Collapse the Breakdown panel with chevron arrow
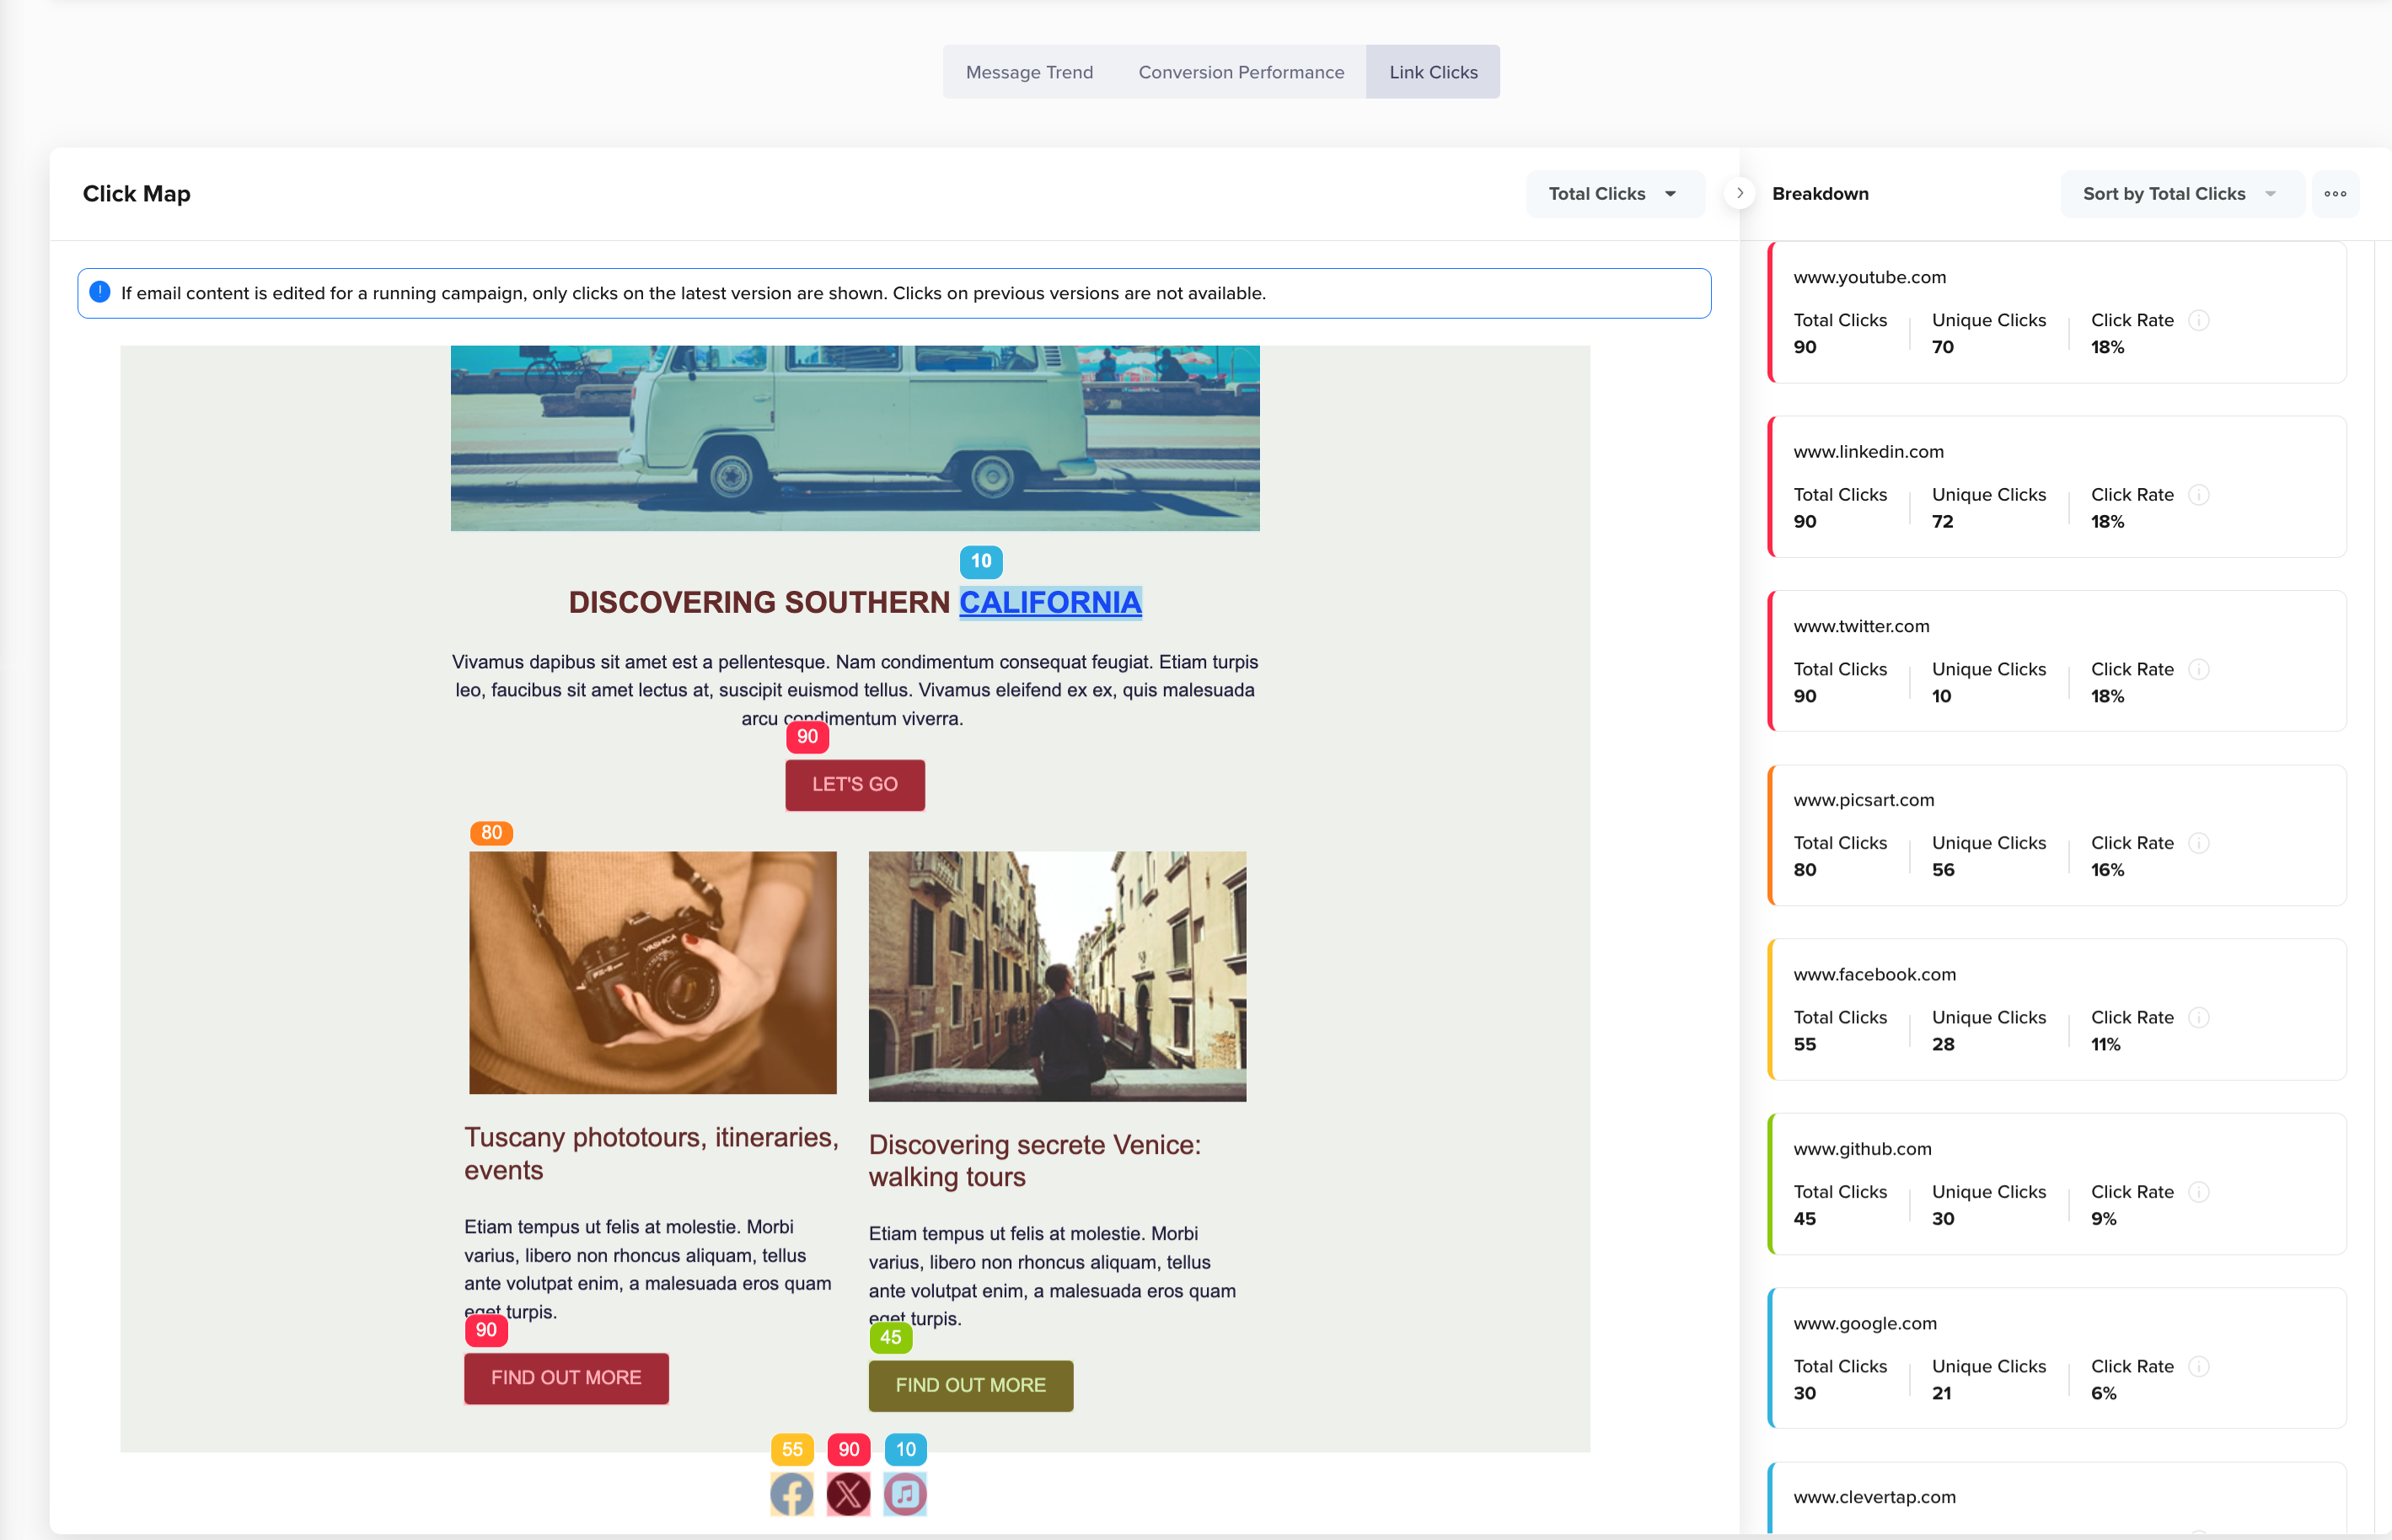Image resolution: width=2392 pixels, height=1540 pixels. click(1740, 194)
